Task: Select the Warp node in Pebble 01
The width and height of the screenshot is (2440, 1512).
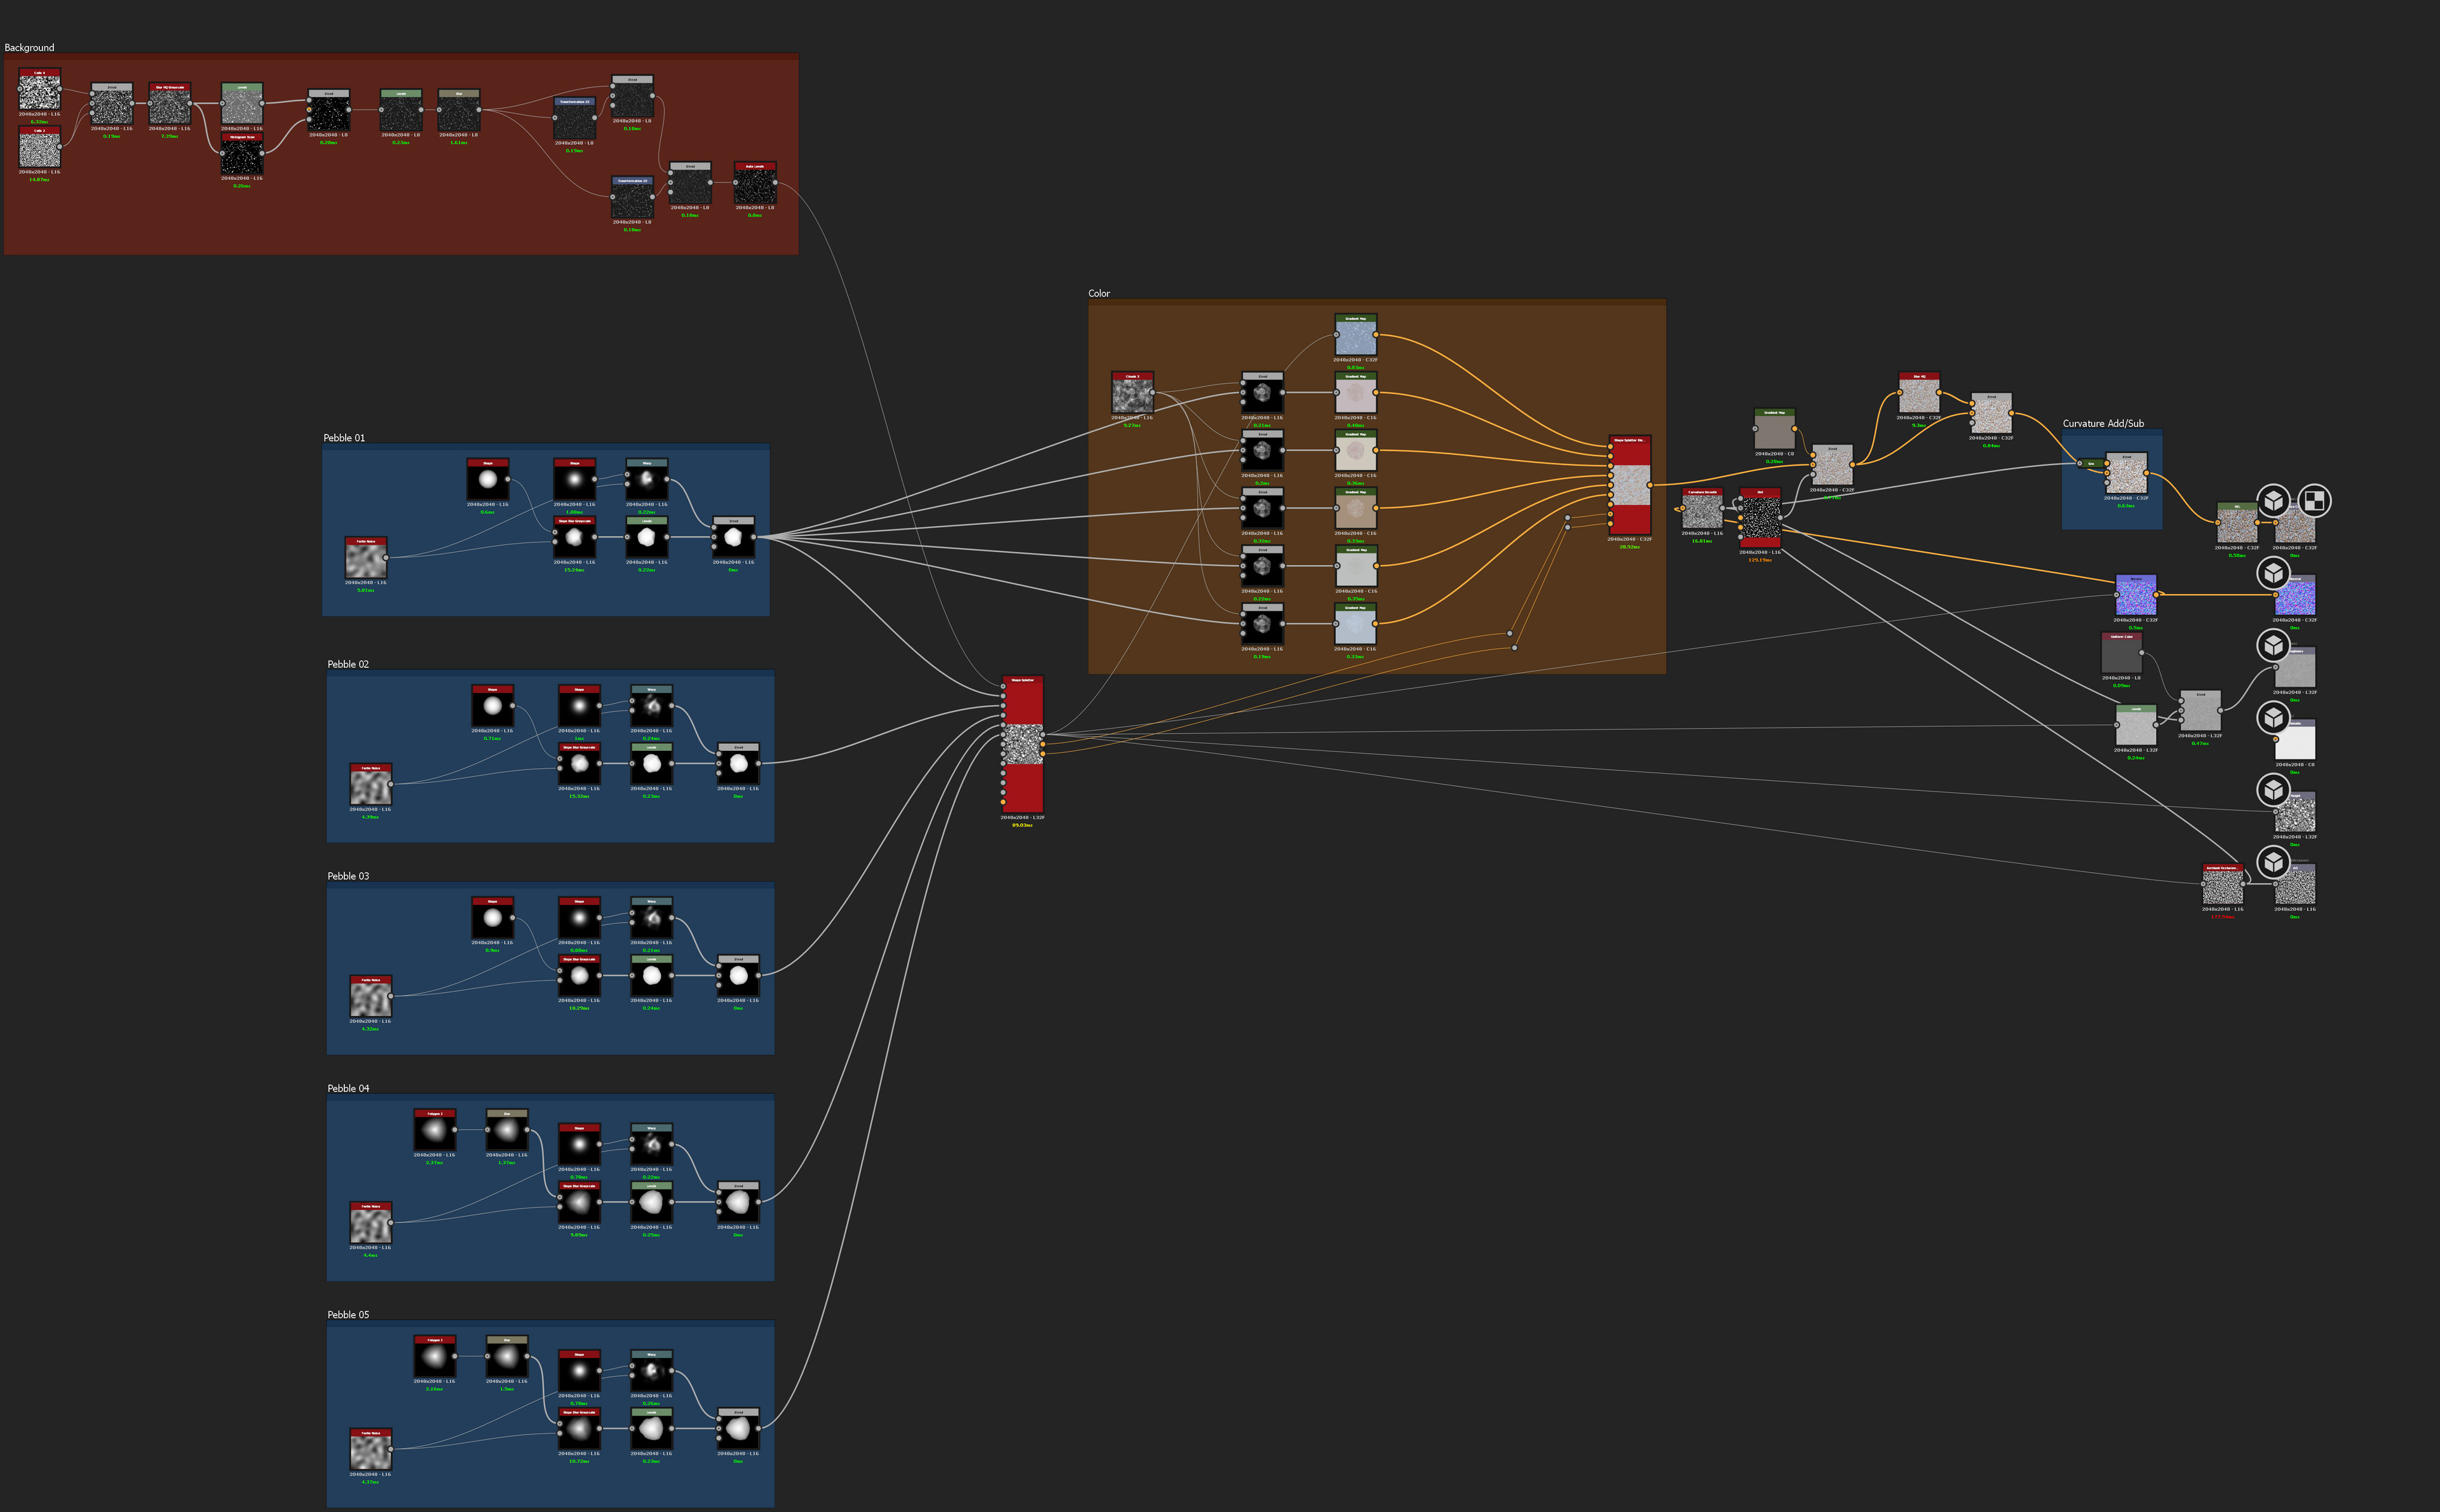Action: [x=647, y=480]
